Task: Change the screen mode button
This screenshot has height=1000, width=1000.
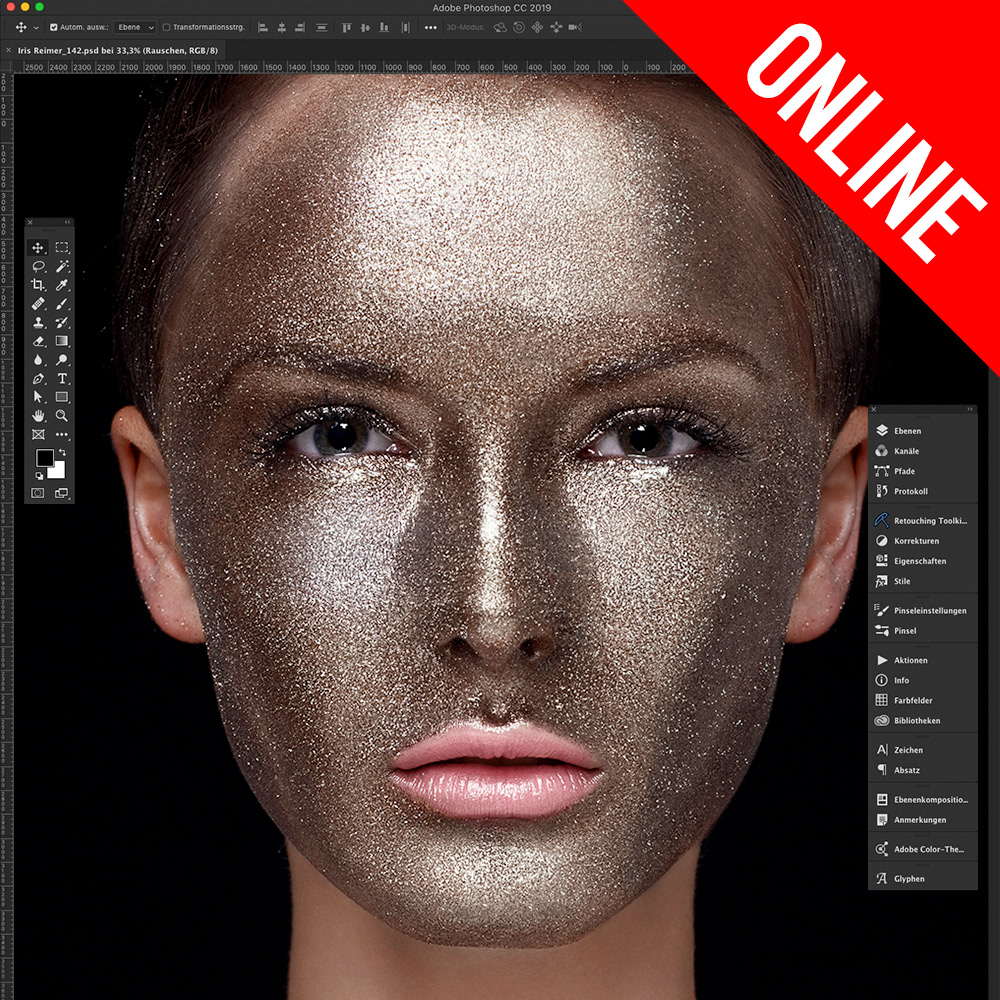Action: [x=62, y=493]
